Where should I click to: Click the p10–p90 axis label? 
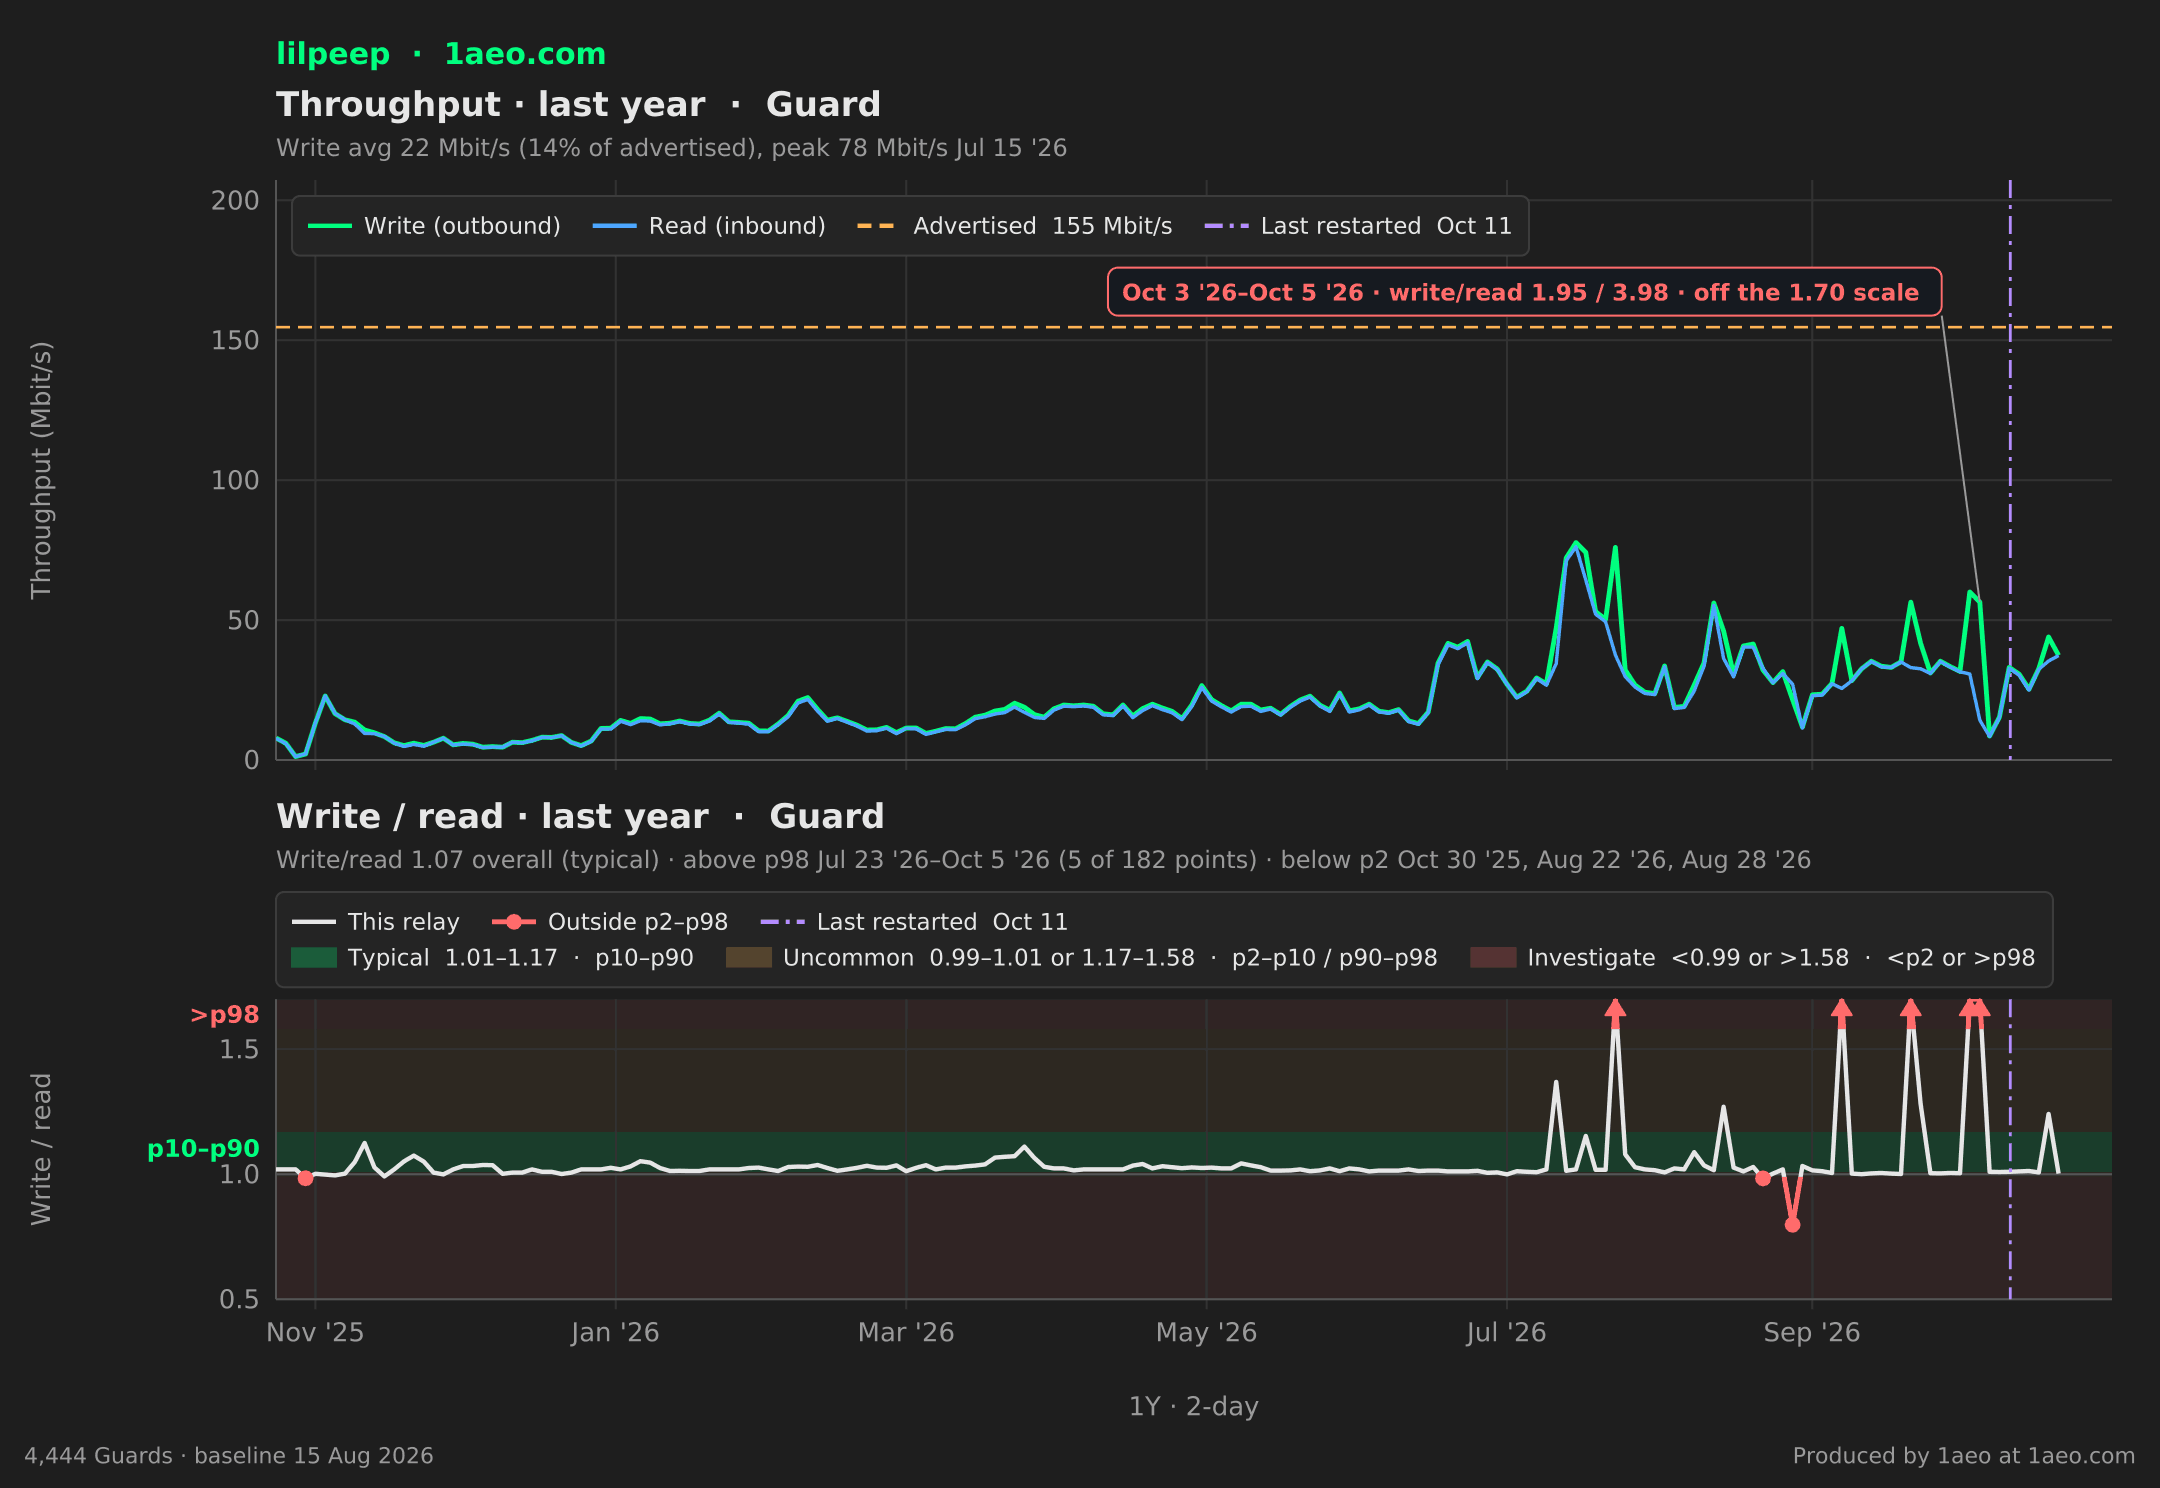pos(203,1149)
